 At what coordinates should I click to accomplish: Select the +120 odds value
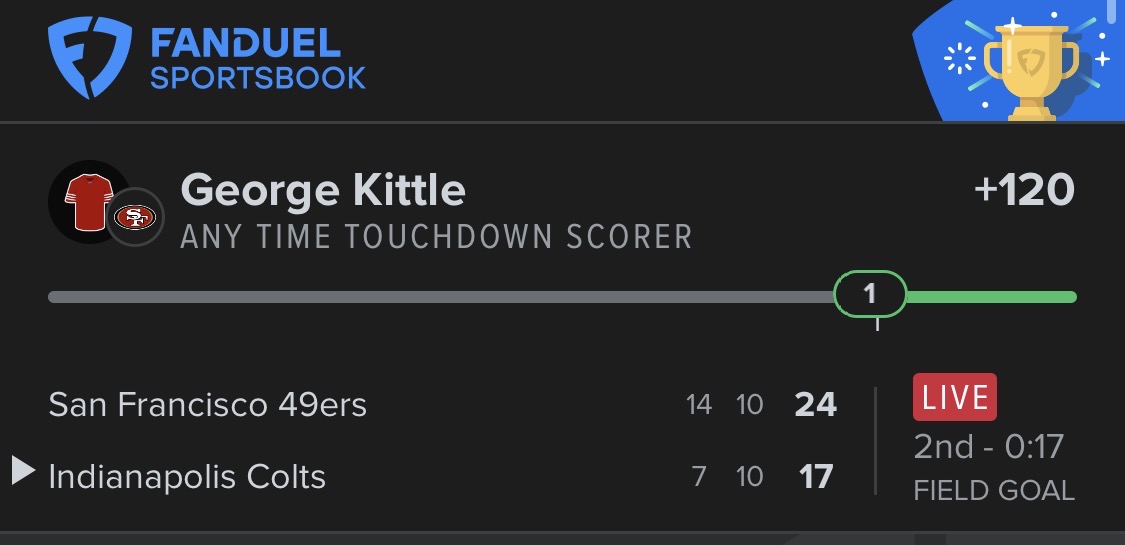1024,190
